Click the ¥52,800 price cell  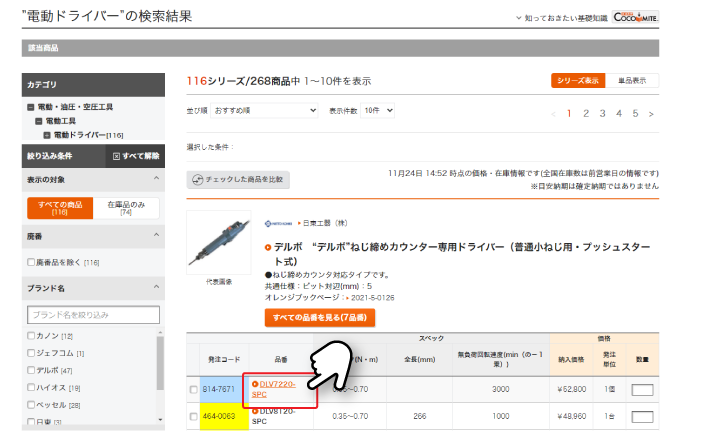pyautogui.click(x=571, y=389)
